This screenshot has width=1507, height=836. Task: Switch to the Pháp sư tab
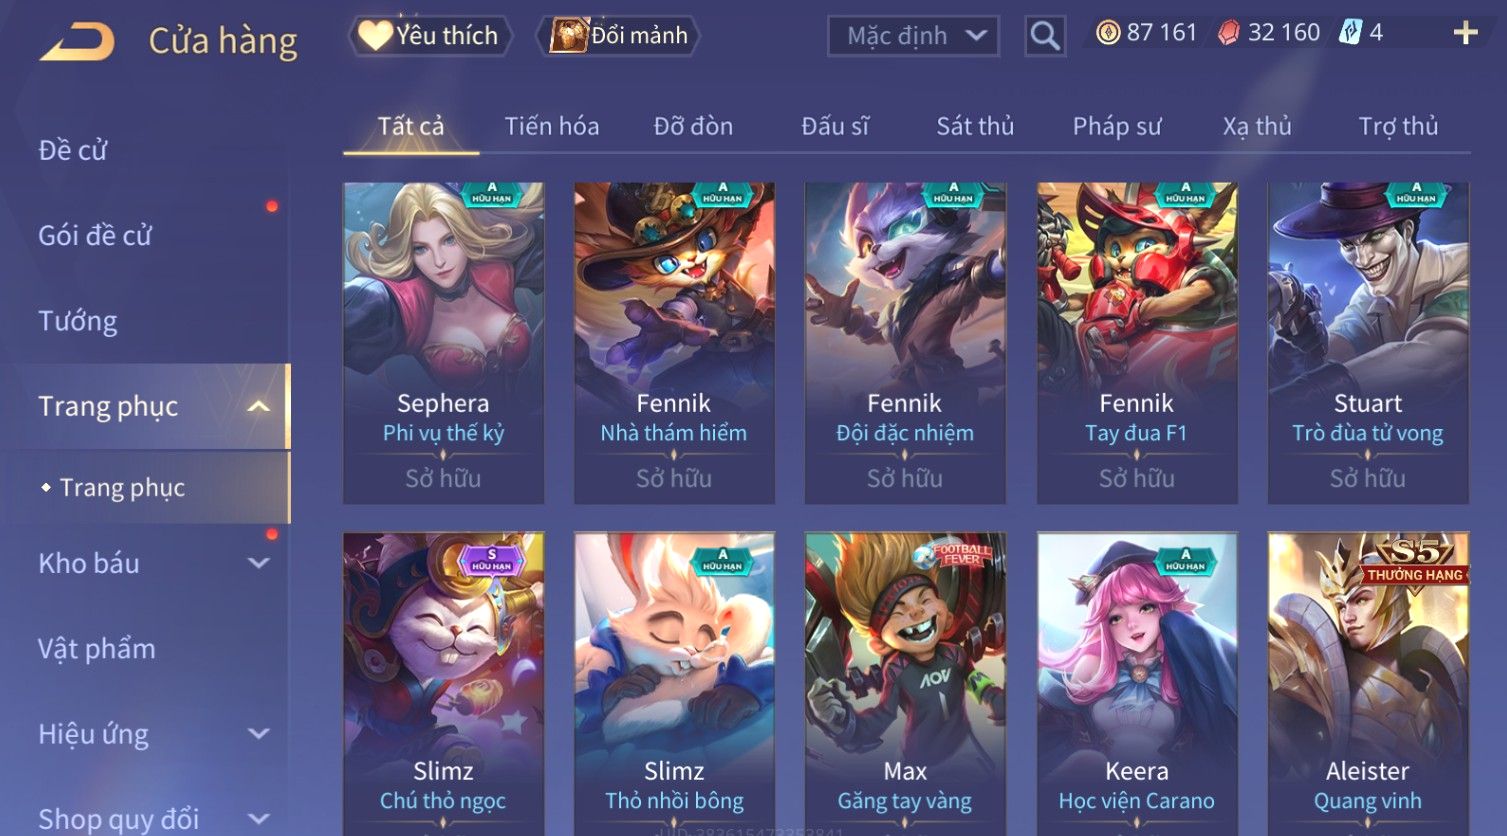1117,126
